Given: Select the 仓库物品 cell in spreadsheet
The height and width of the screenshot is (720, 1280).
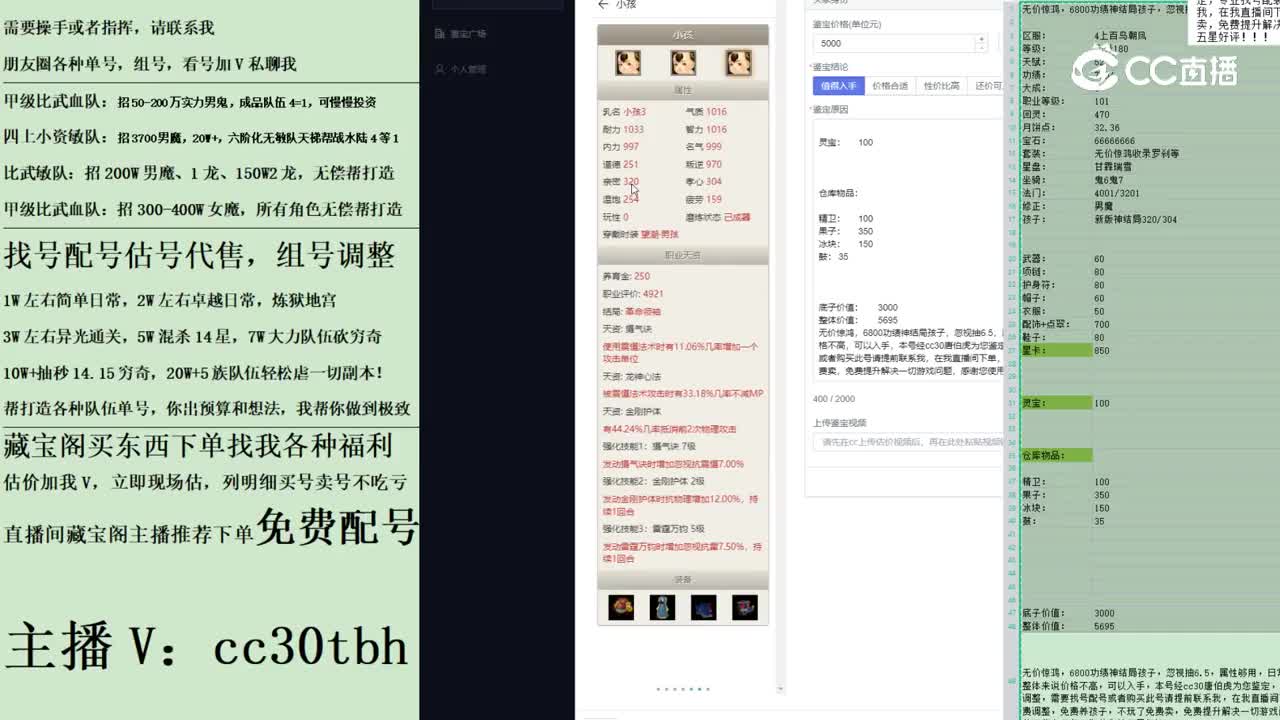Looking at the screenshot, I should pyautogui.click(x=1055, y=456).
